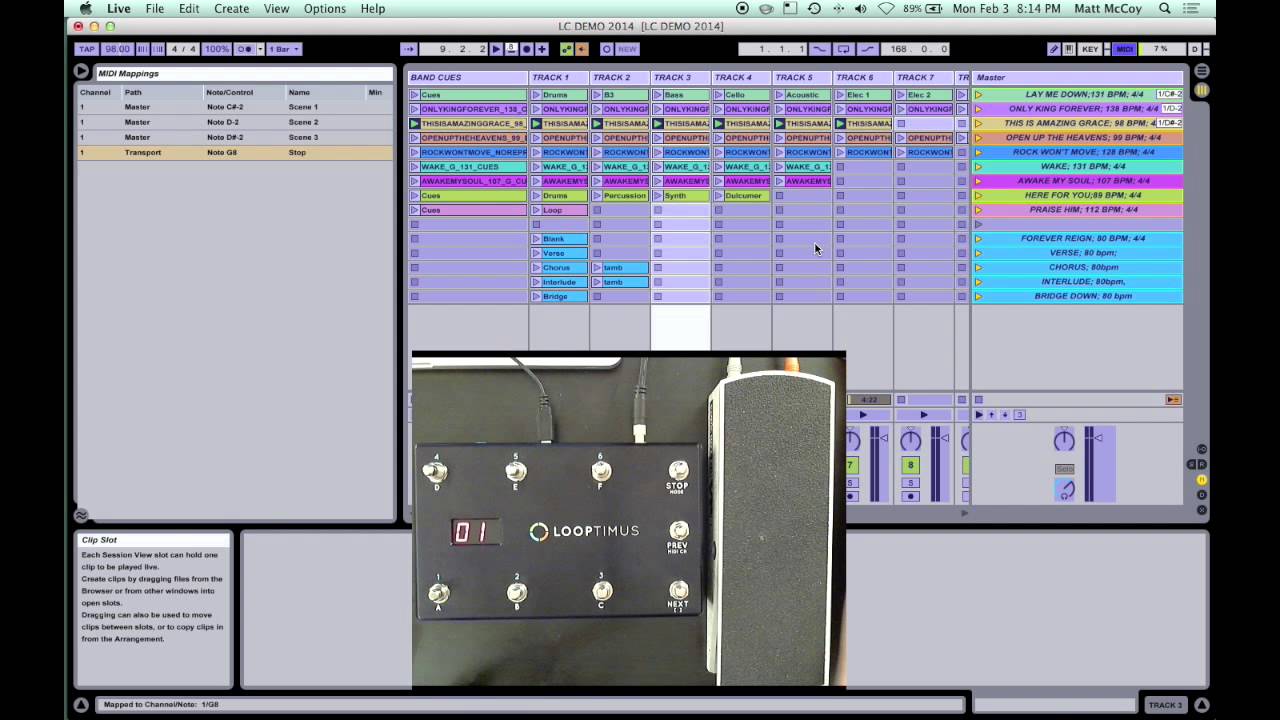
Task: Toggle the Crossfader X section selector
Action: [x=1202, y=510]
